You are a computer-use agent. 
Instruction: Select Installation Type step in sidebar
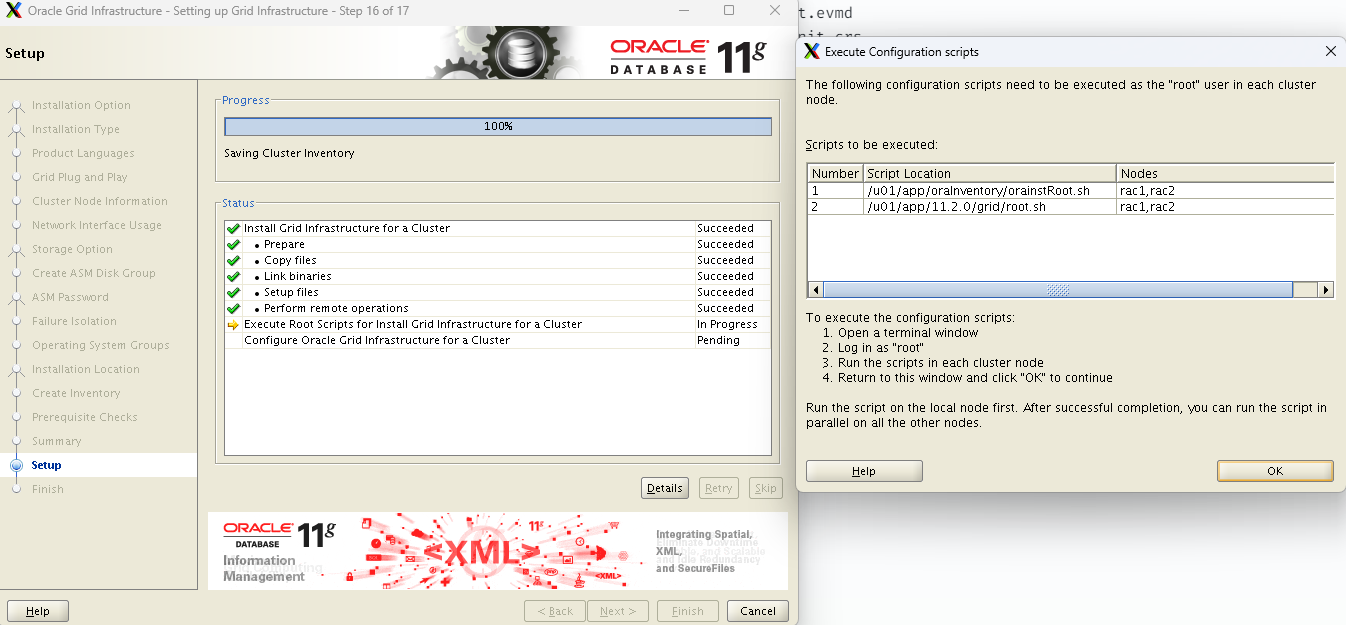point(76,129)
